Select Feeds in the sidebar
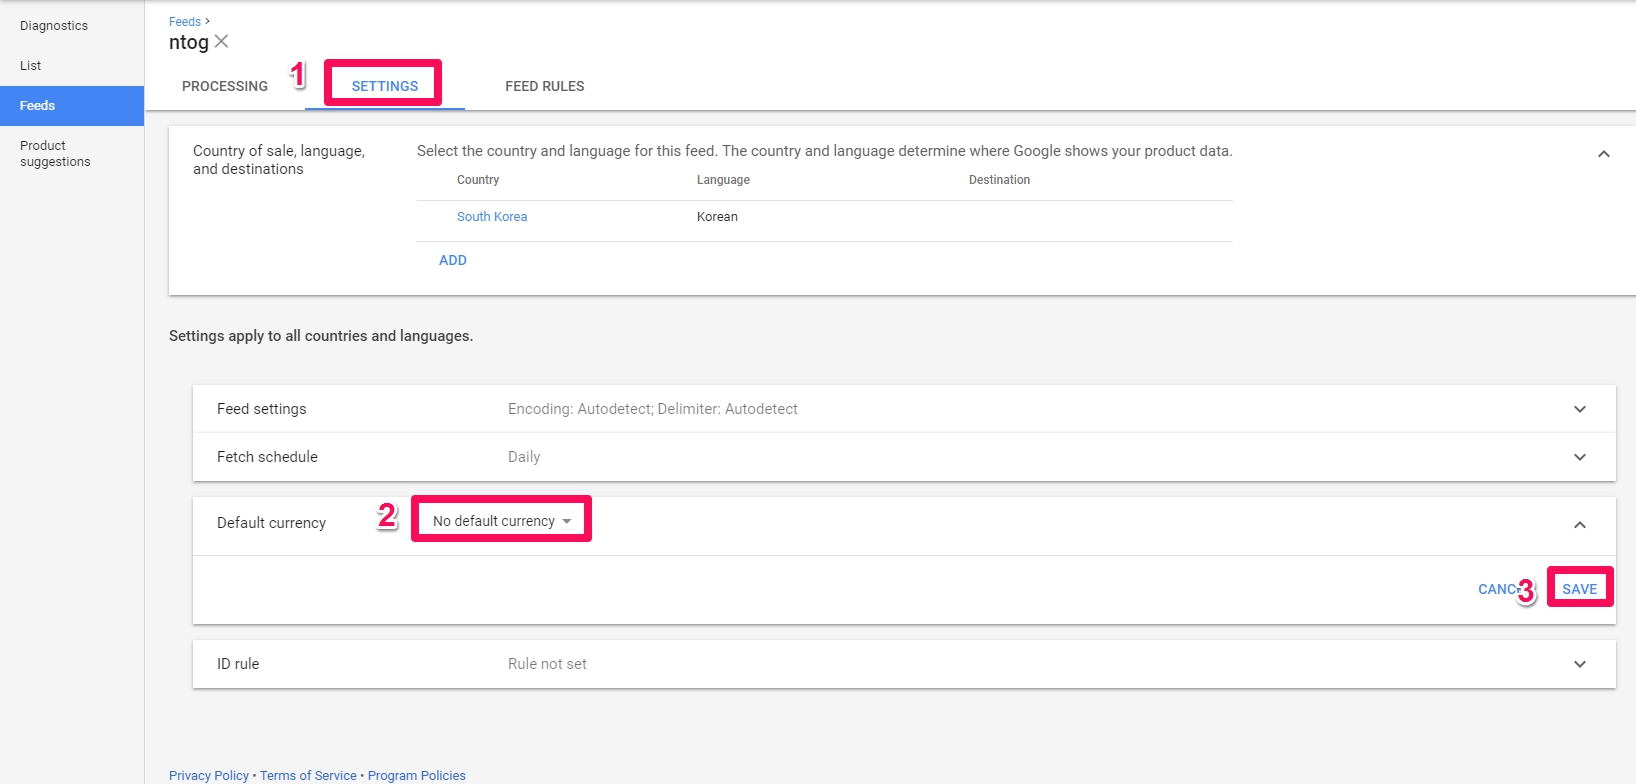1636x784 pixels. pos(38,106)
